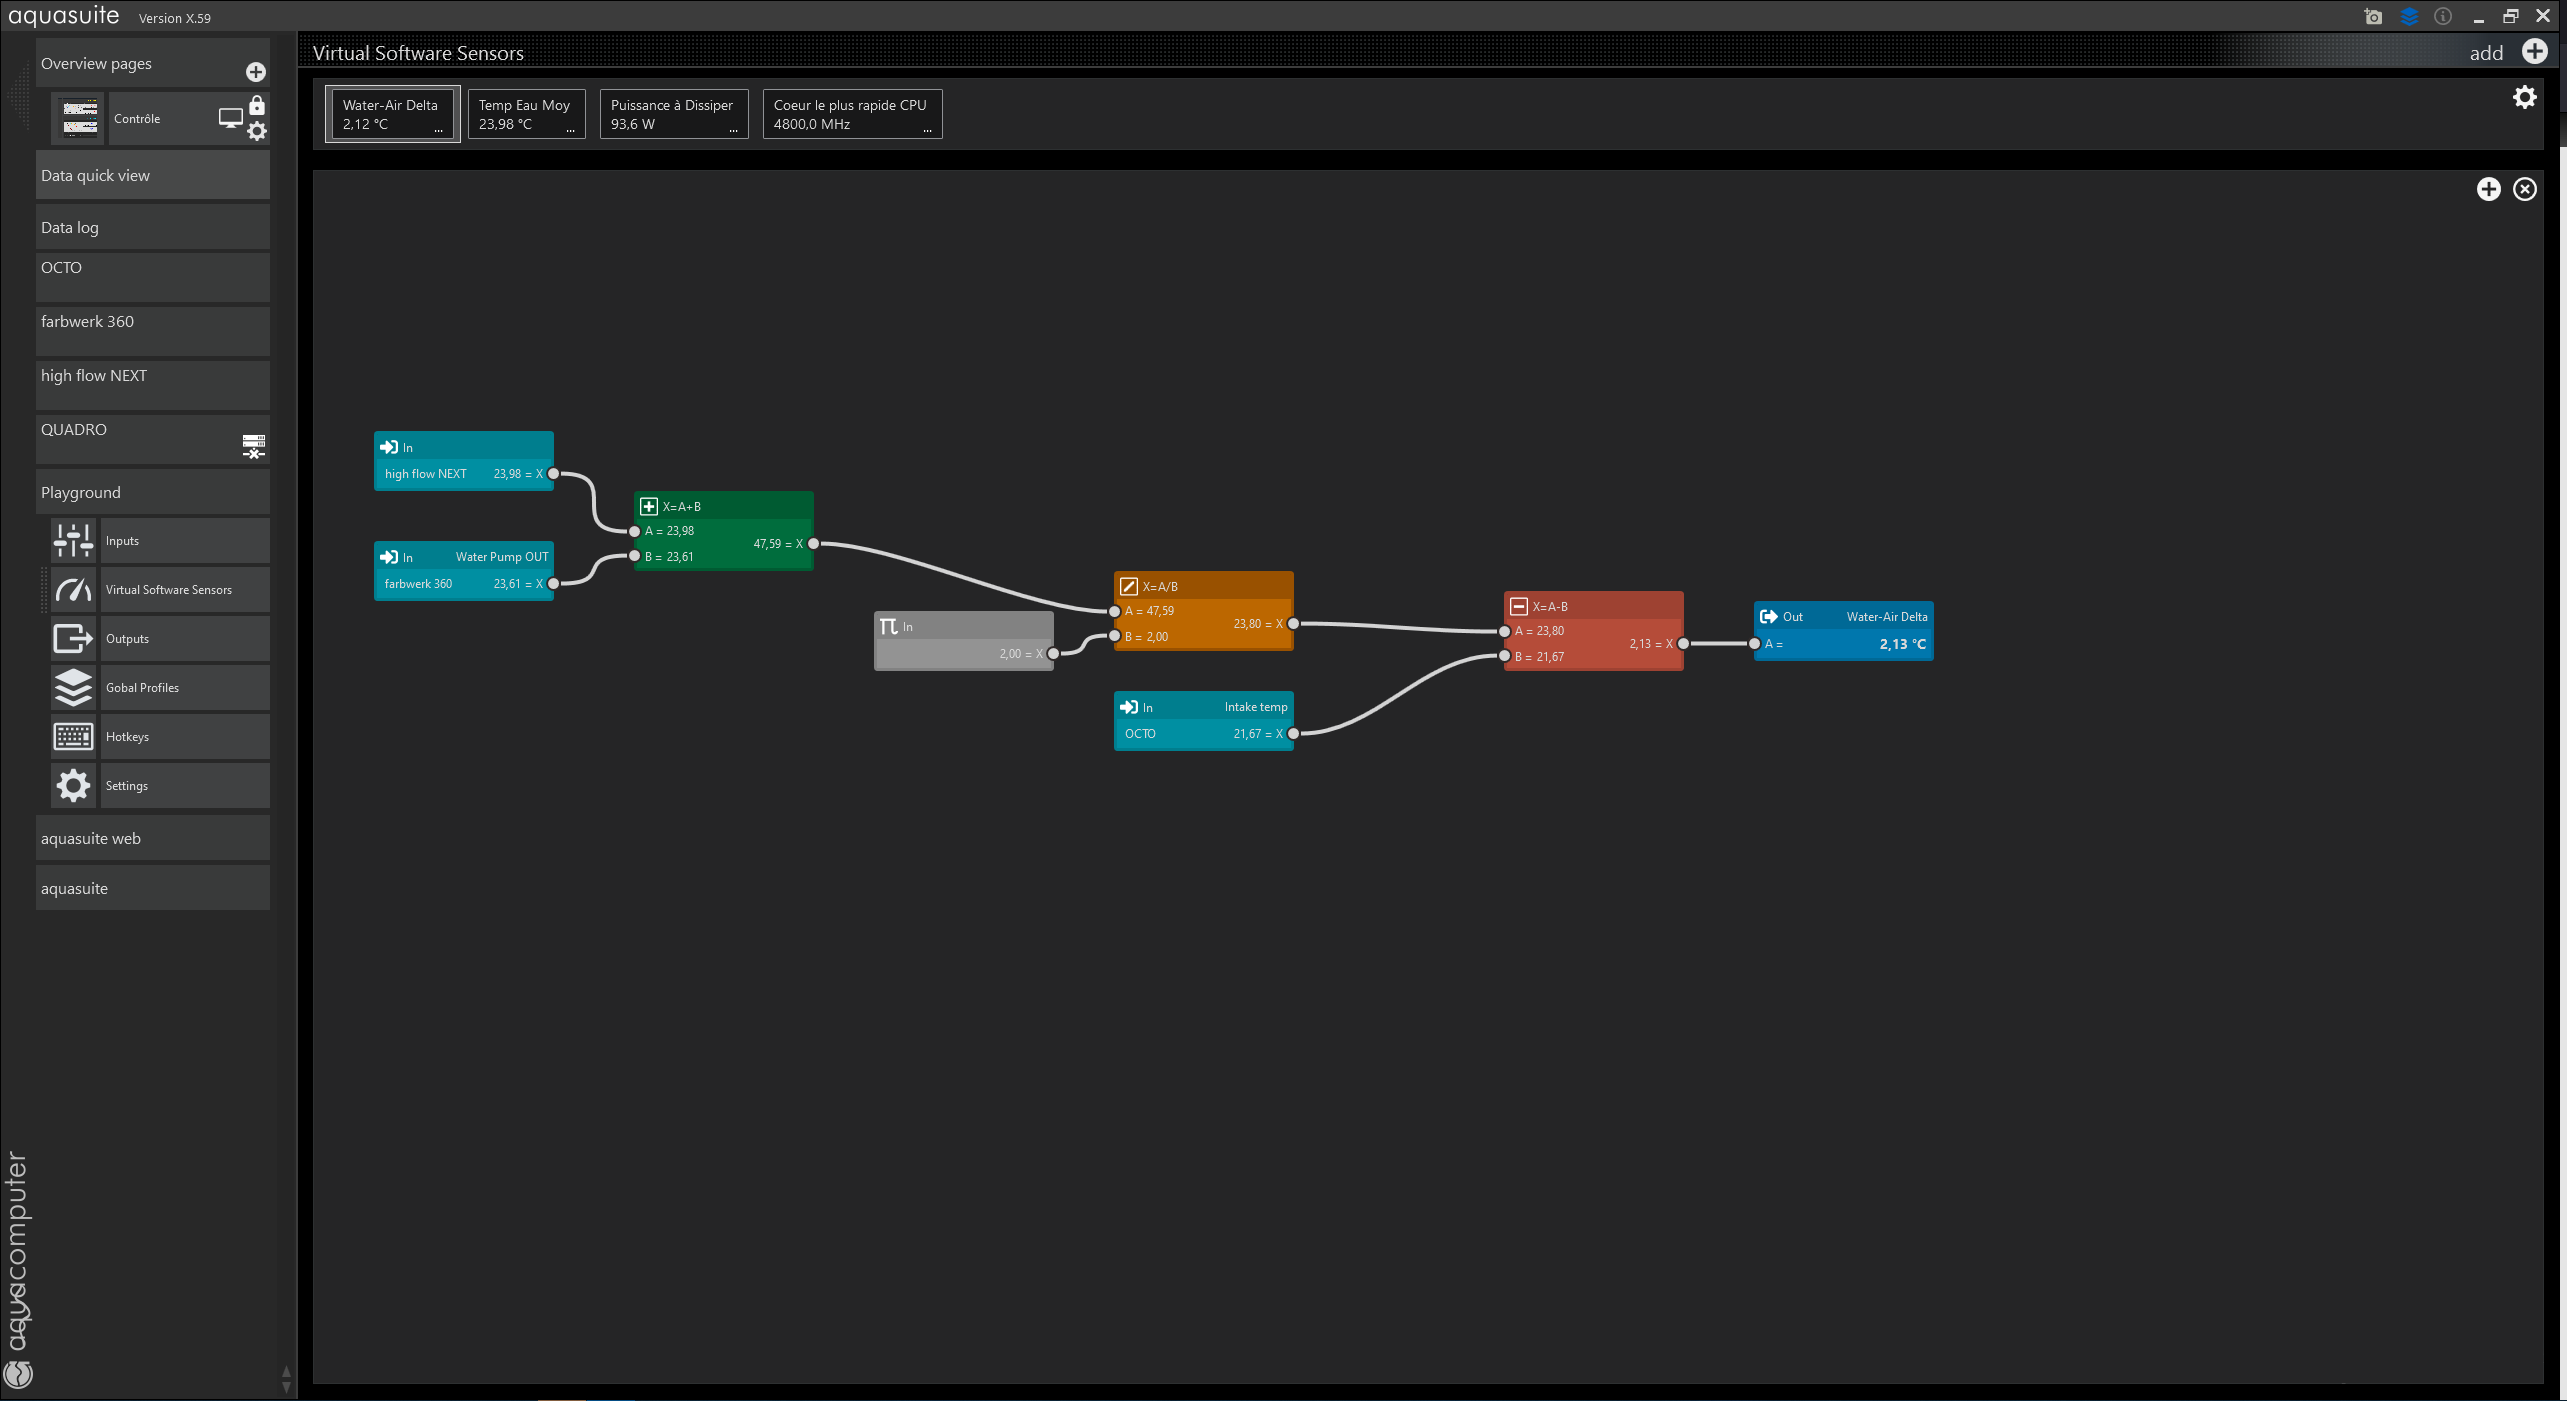
Task: Open the Outputs arrow icon
Action: click(x=73, y=638)
